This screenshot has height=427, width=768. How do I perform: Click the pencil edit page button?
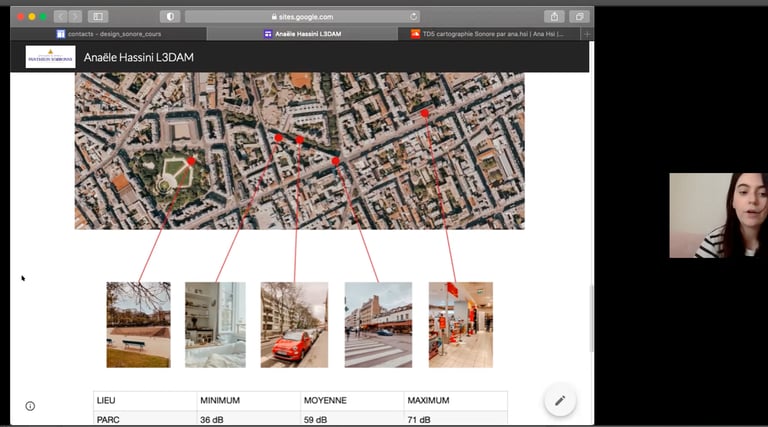tap(560, 401)
